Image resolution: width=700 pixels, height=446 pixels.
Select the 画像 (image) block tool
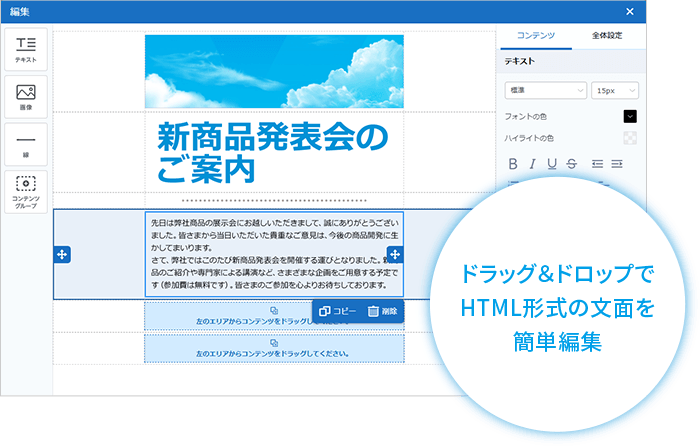[x=26, y=97]
